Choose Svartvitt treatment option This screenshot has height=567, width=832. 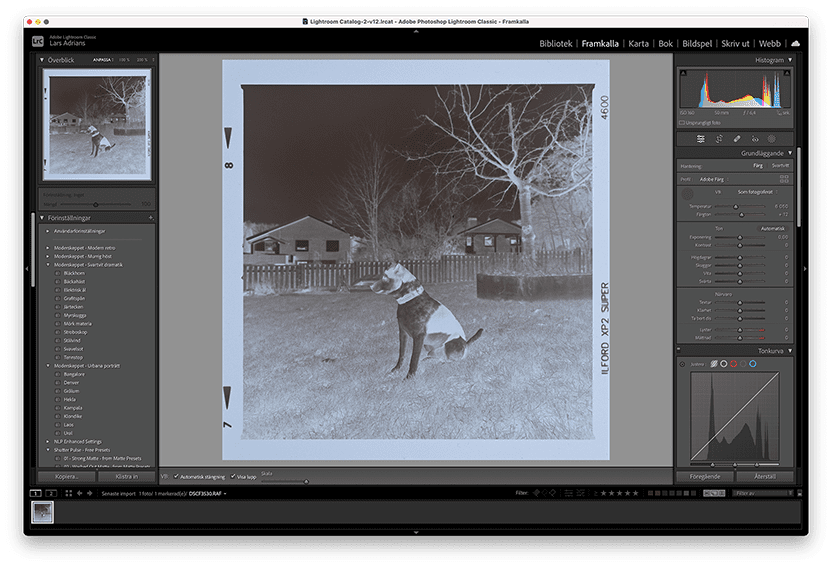780,166
